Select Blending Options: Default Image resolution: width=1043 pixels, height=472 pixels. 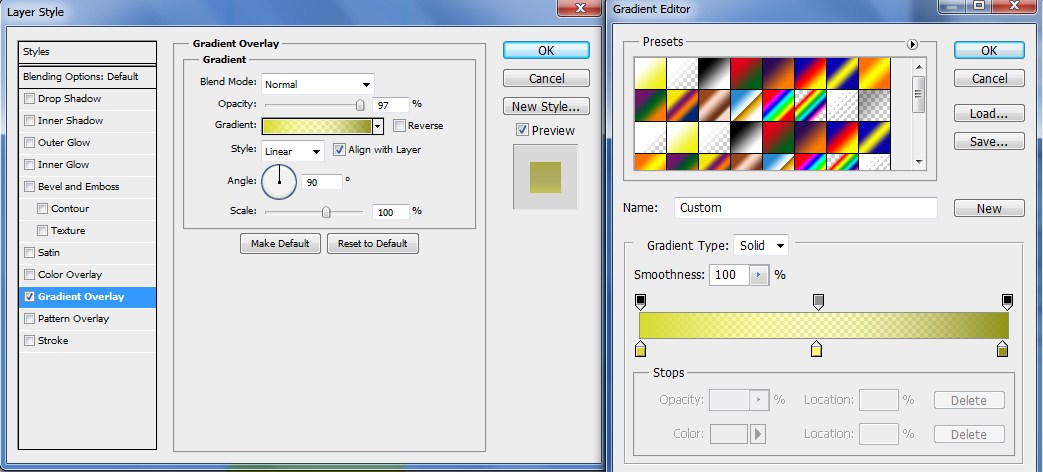88,76
